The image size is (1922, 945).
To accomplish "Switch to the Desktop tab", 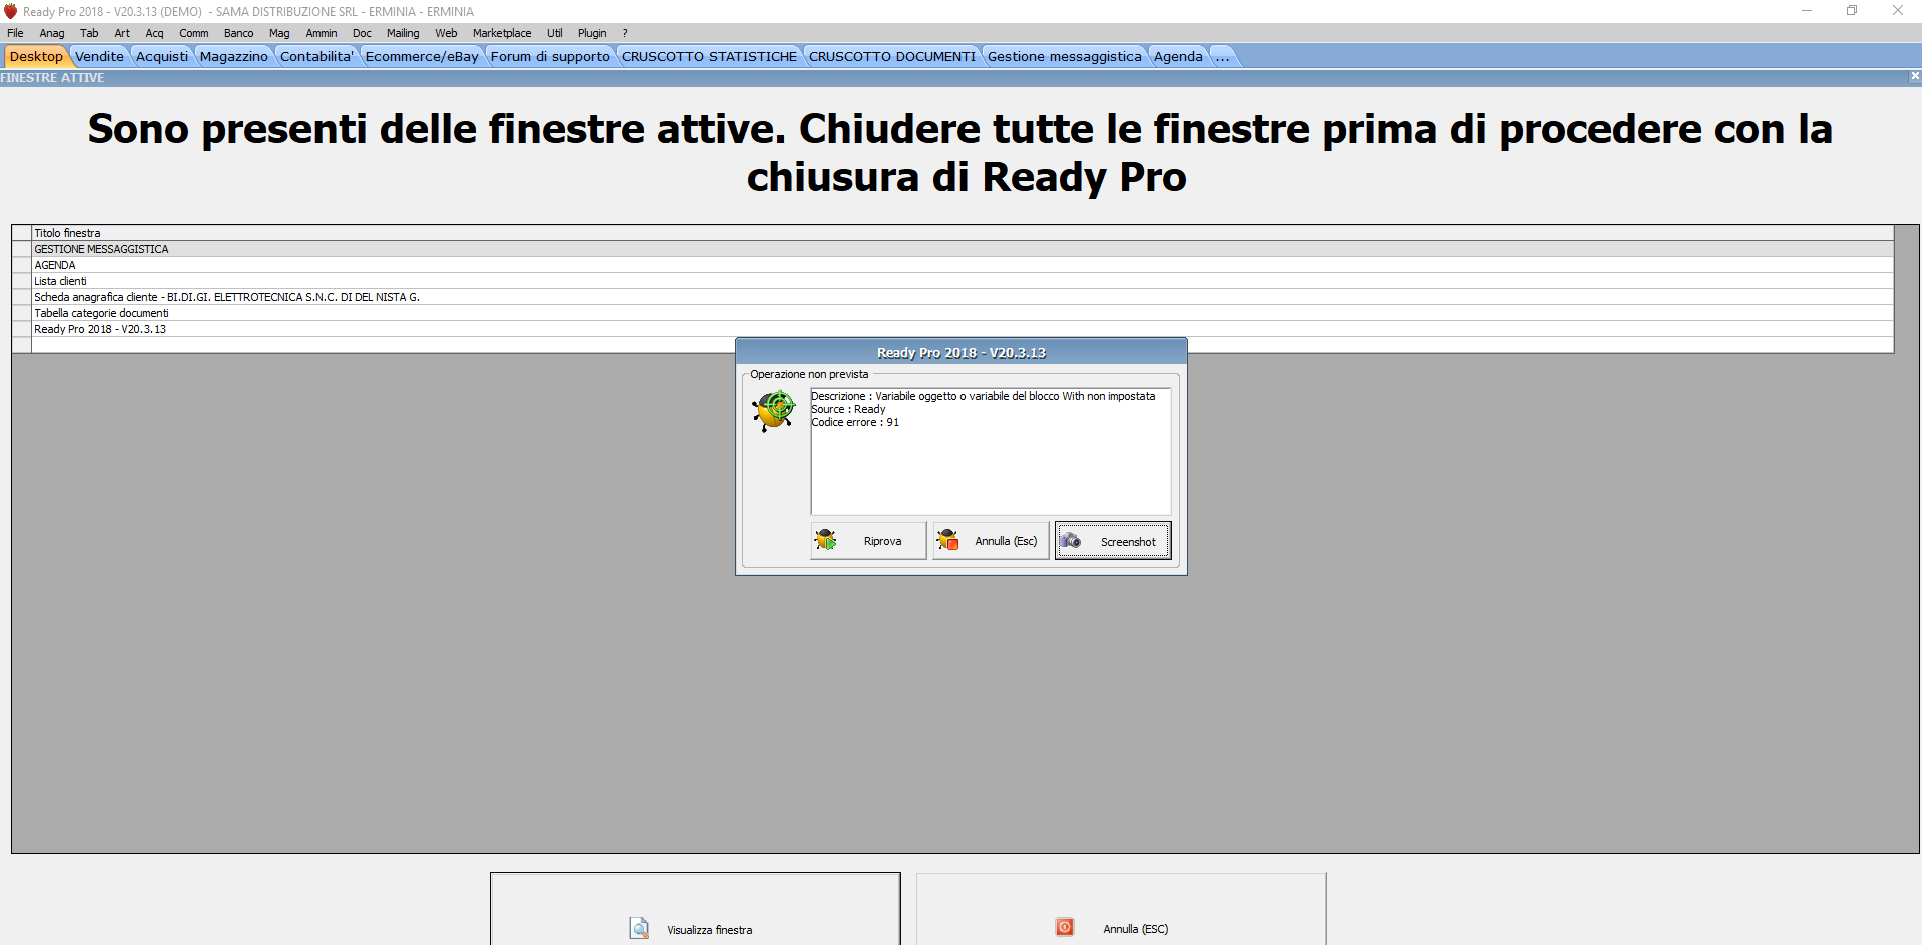I will (x=36, y=56).
